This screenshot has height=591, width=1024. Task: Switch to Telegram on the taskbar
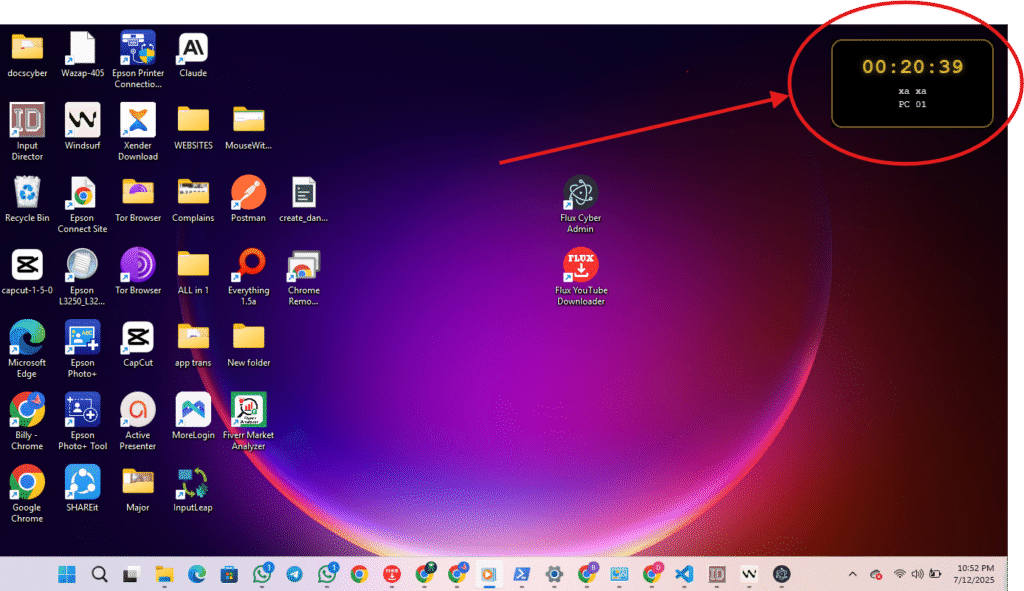click(295, 575)
